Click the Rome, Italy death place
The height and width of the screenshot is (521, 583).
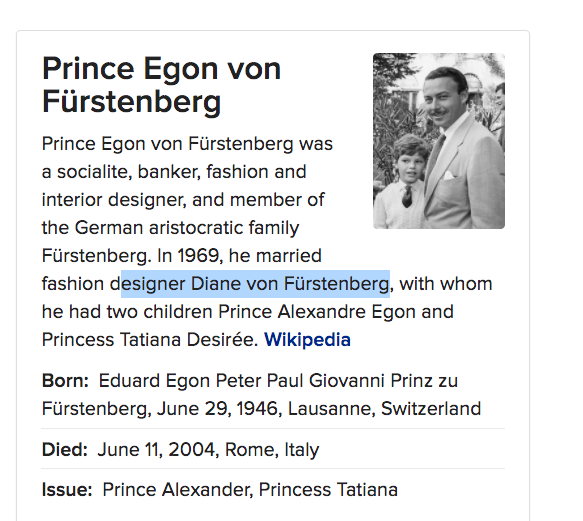(272, 450)
